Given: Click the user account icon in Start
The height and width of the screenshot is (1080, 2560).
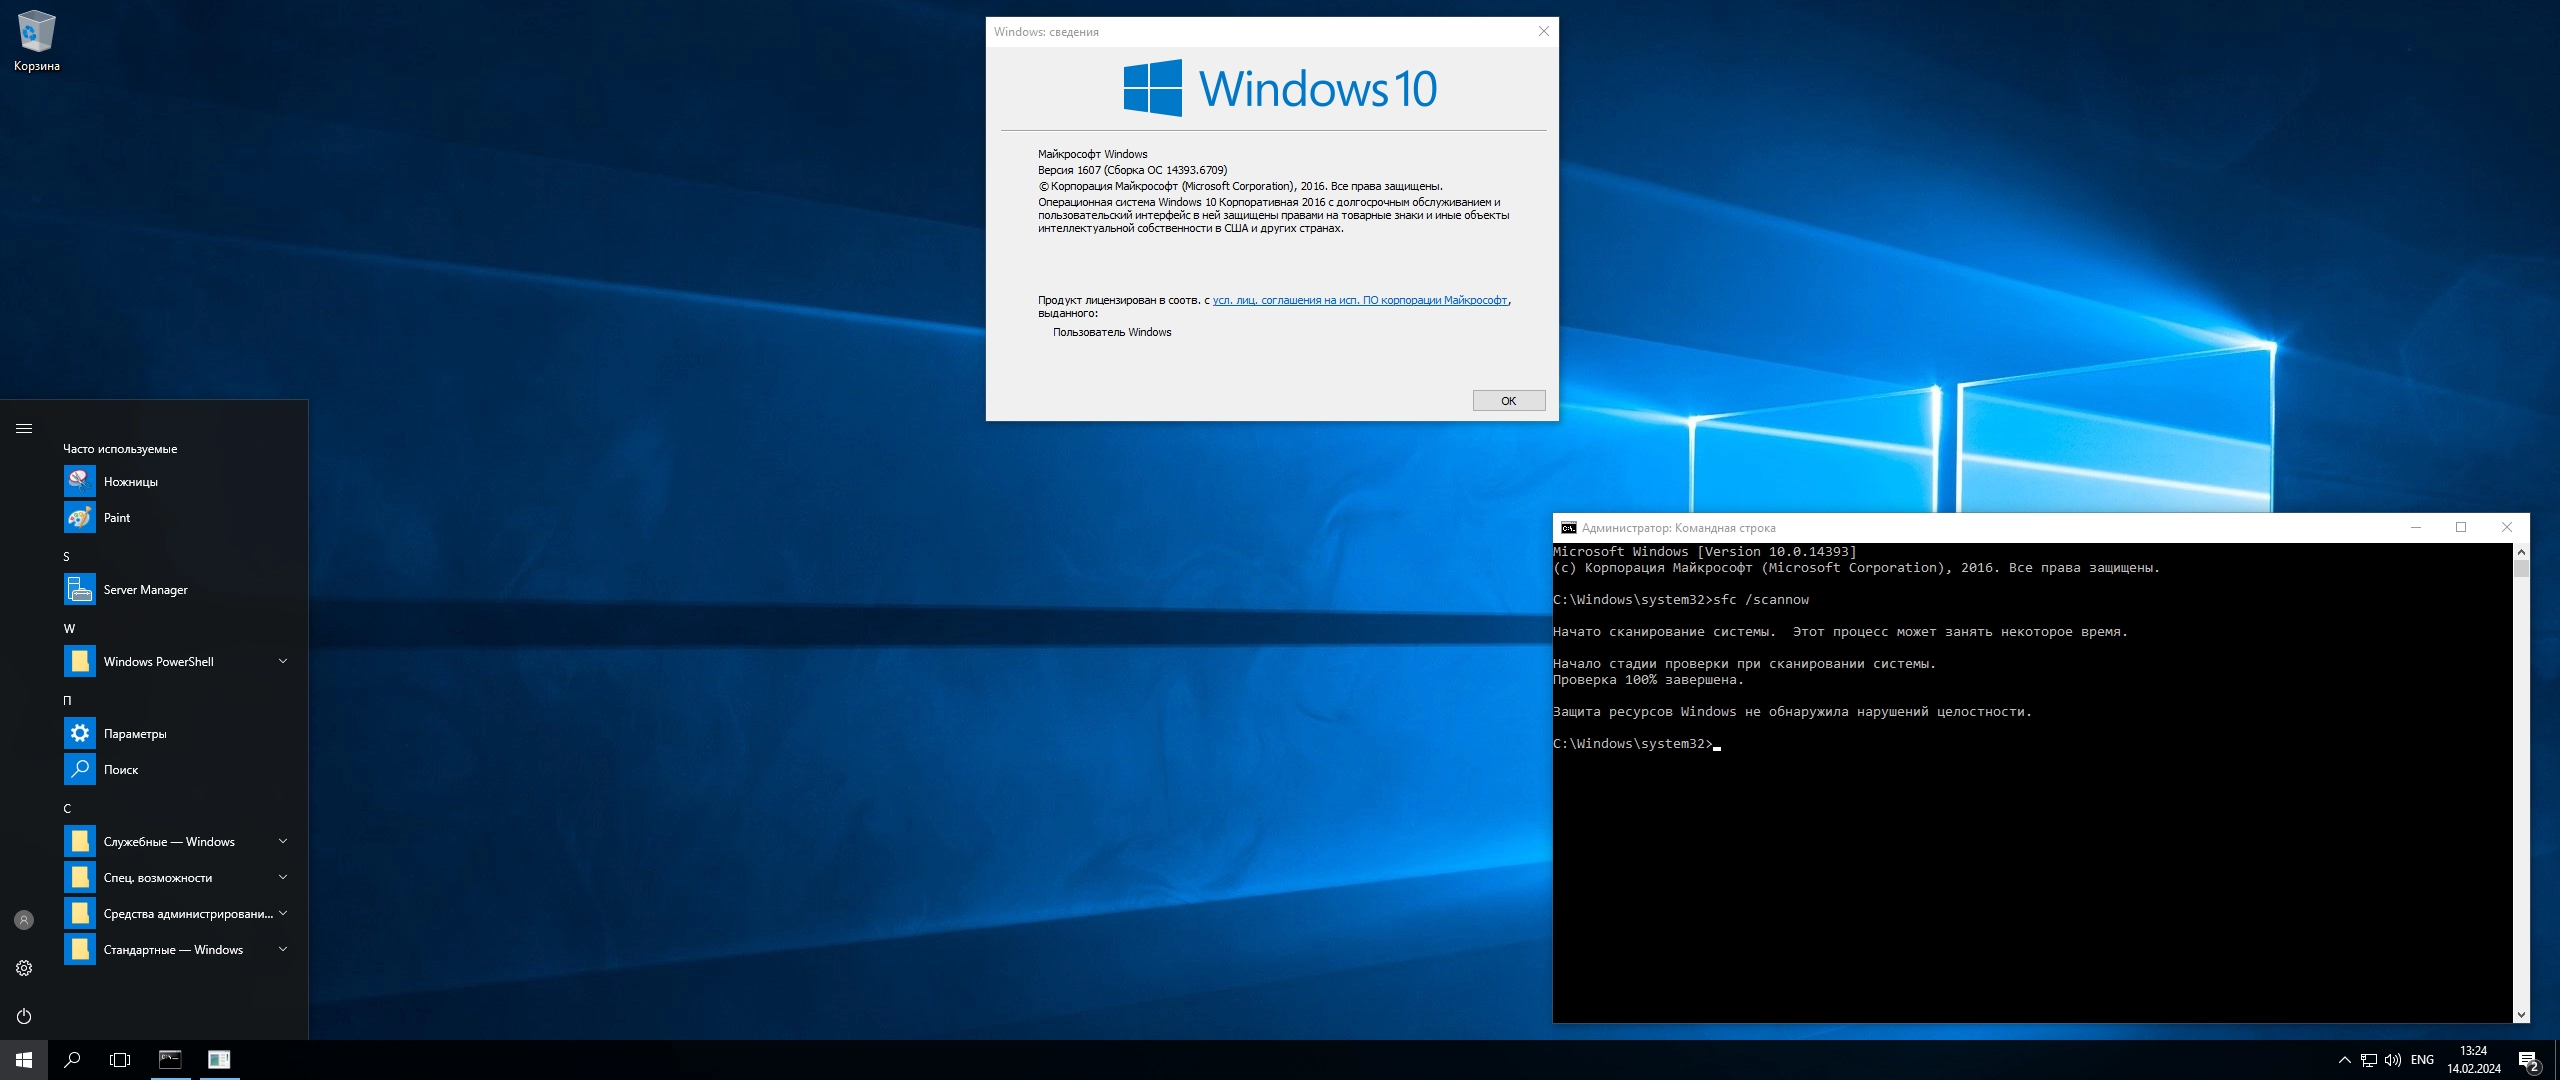Looking at the screenshot, I should [x=24, y=920].
